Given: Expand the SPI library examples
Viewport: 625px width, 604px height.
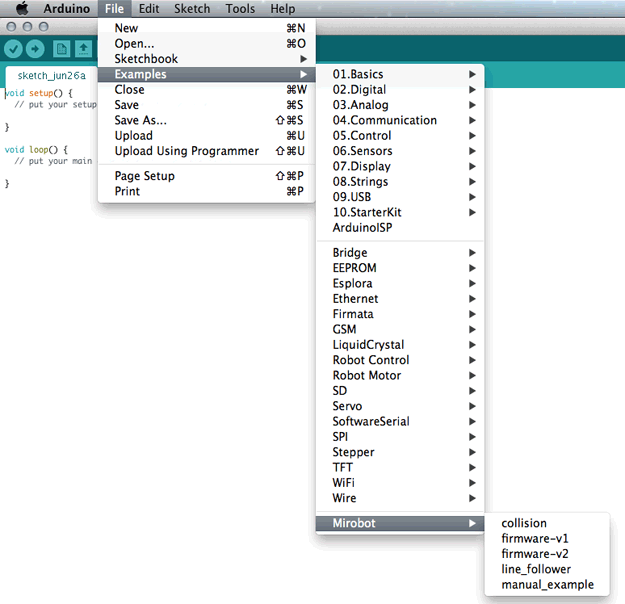Looking at the screenshot, I should tap(400, 437).
